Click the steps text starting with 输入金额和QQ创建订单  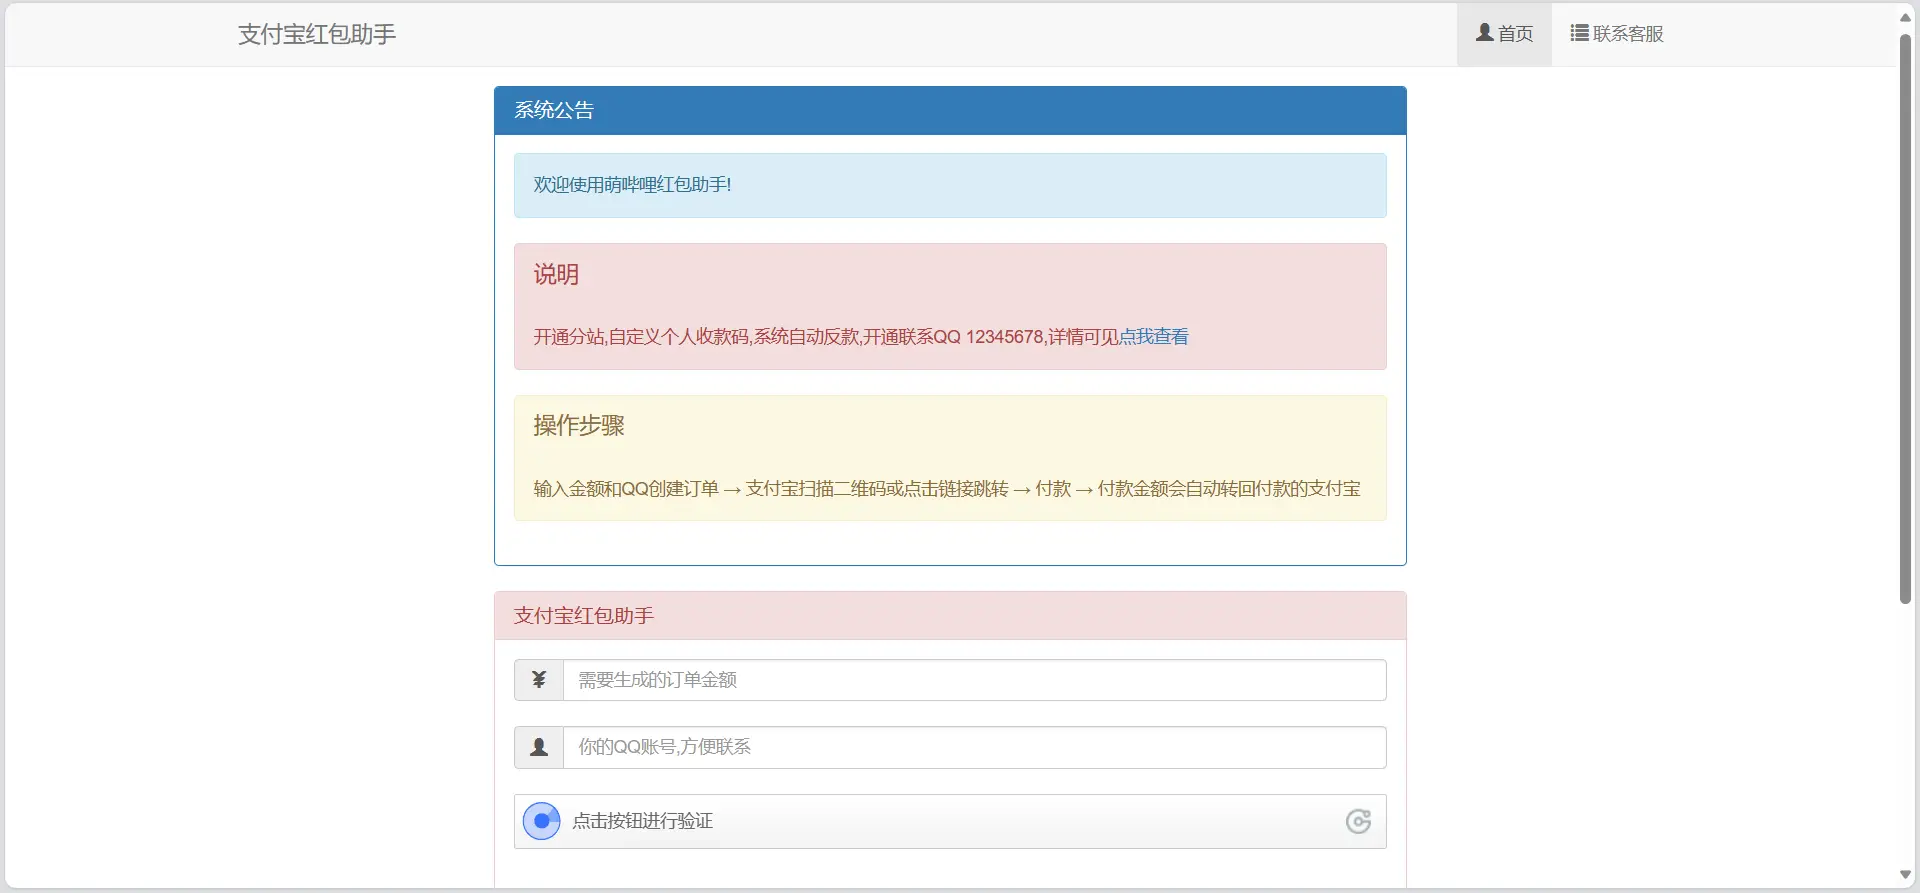(x=947, y=489)
